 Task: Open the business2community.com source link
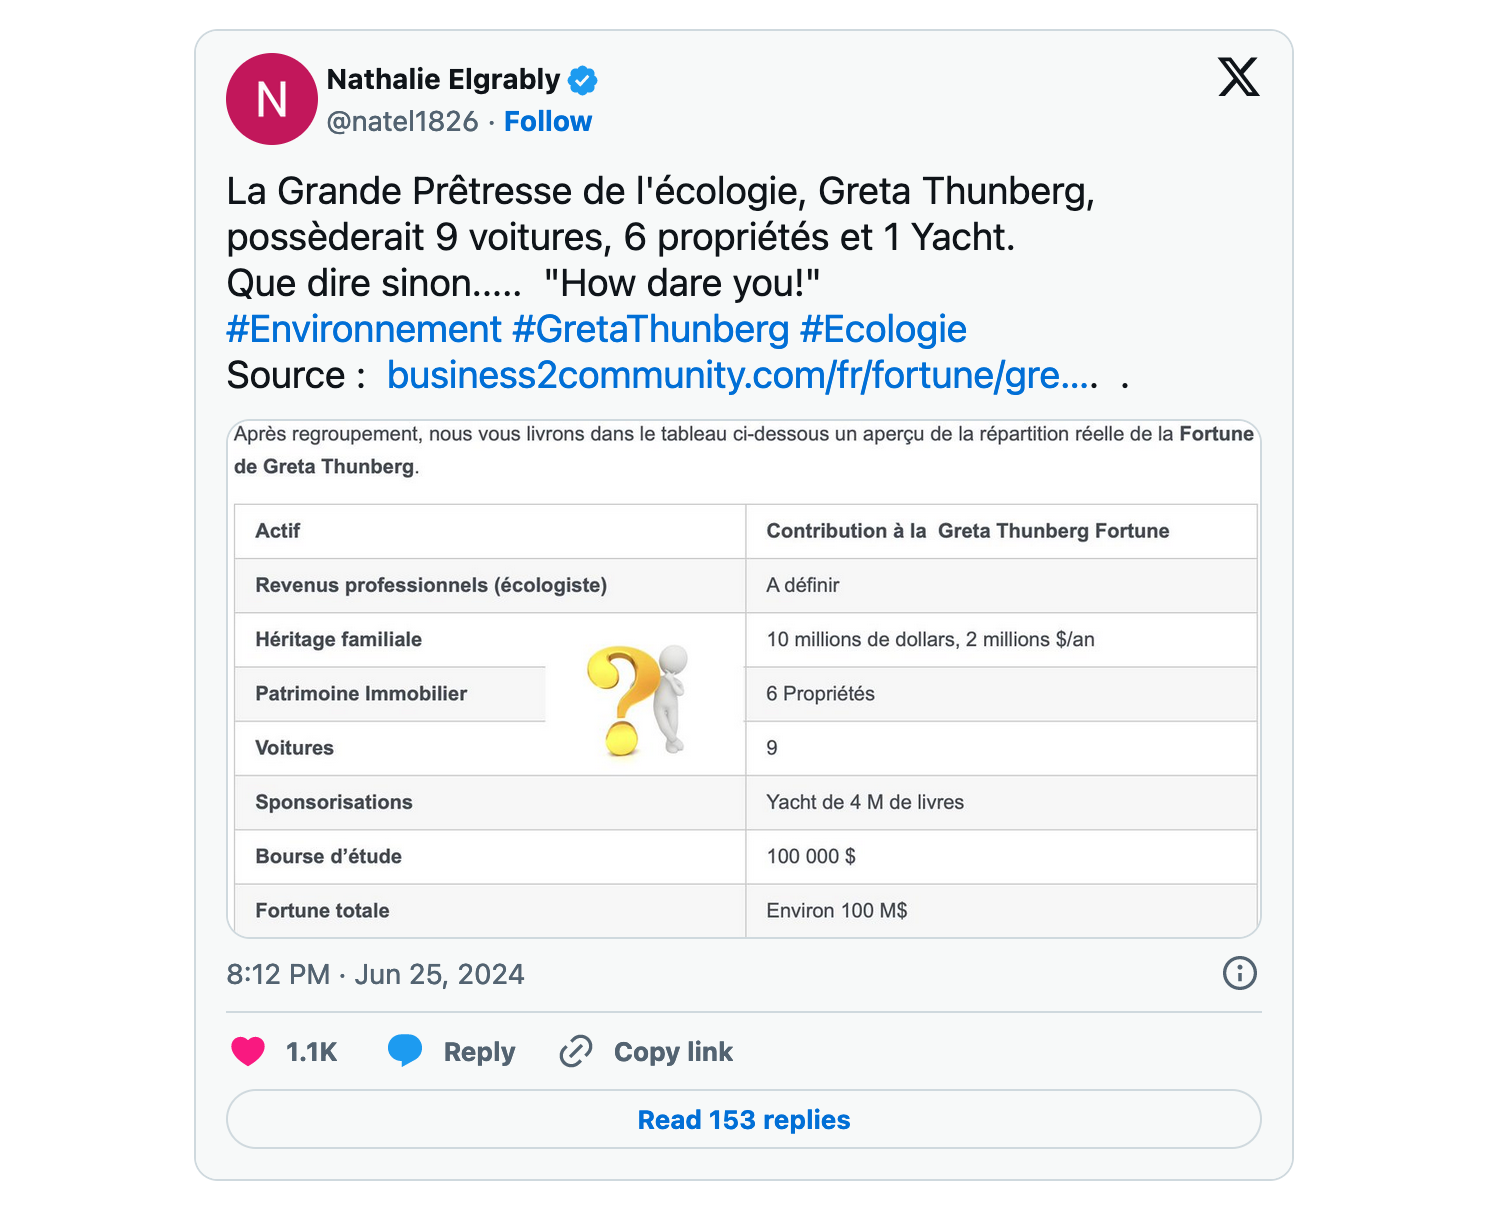pos(743,375)
